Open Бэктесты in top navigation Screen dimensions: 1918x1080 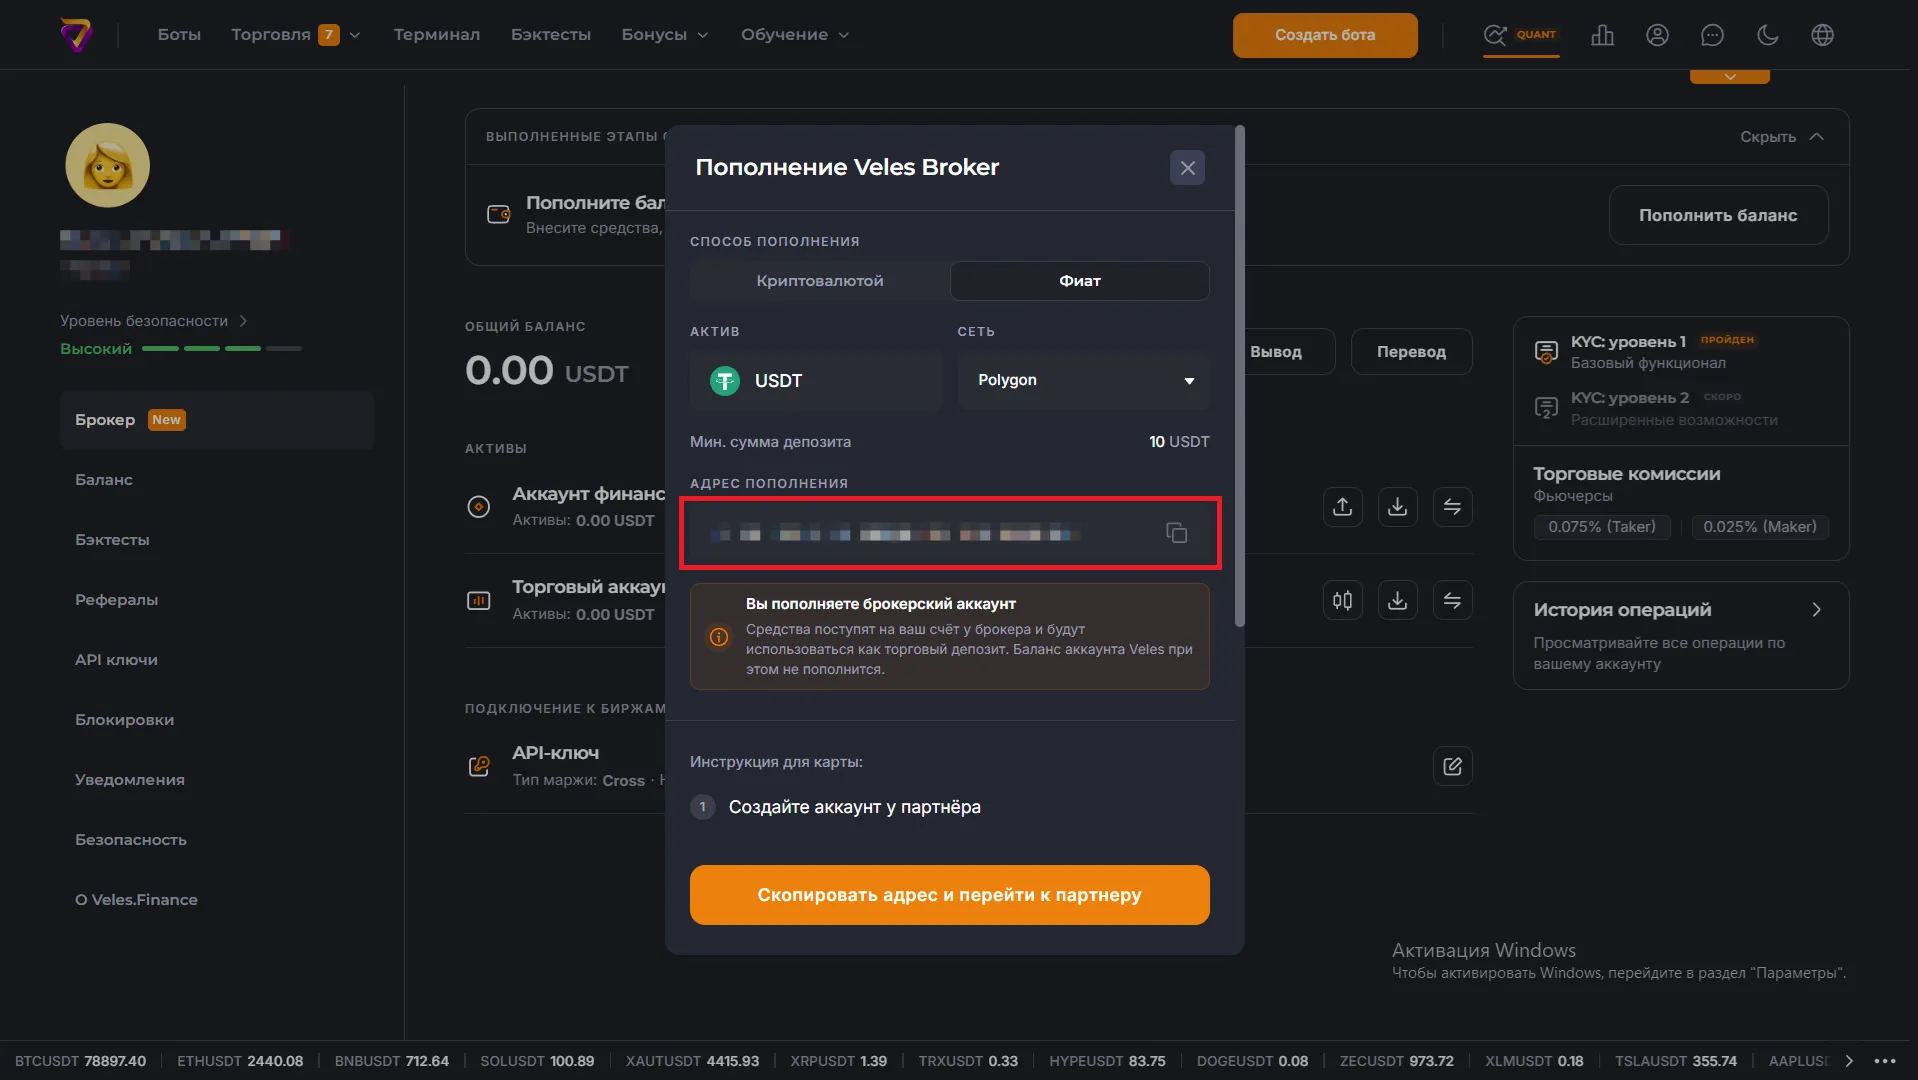[551, 35]
